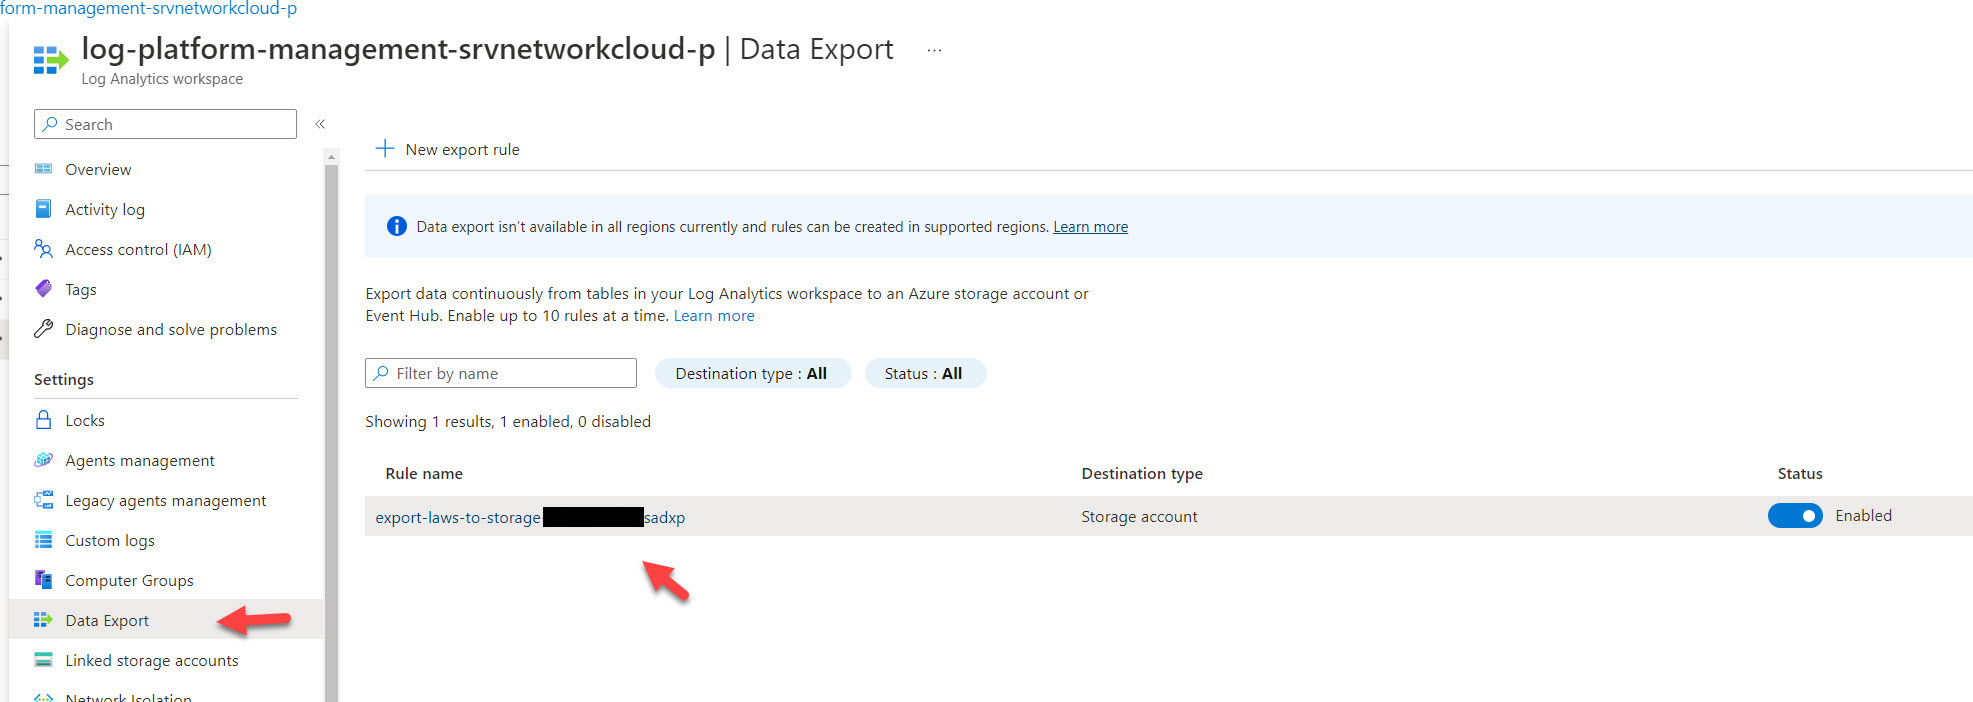This screenshot has width=1973, height=702.
Task: Click the Data Export sidebar icon
Action: [43, 620]
